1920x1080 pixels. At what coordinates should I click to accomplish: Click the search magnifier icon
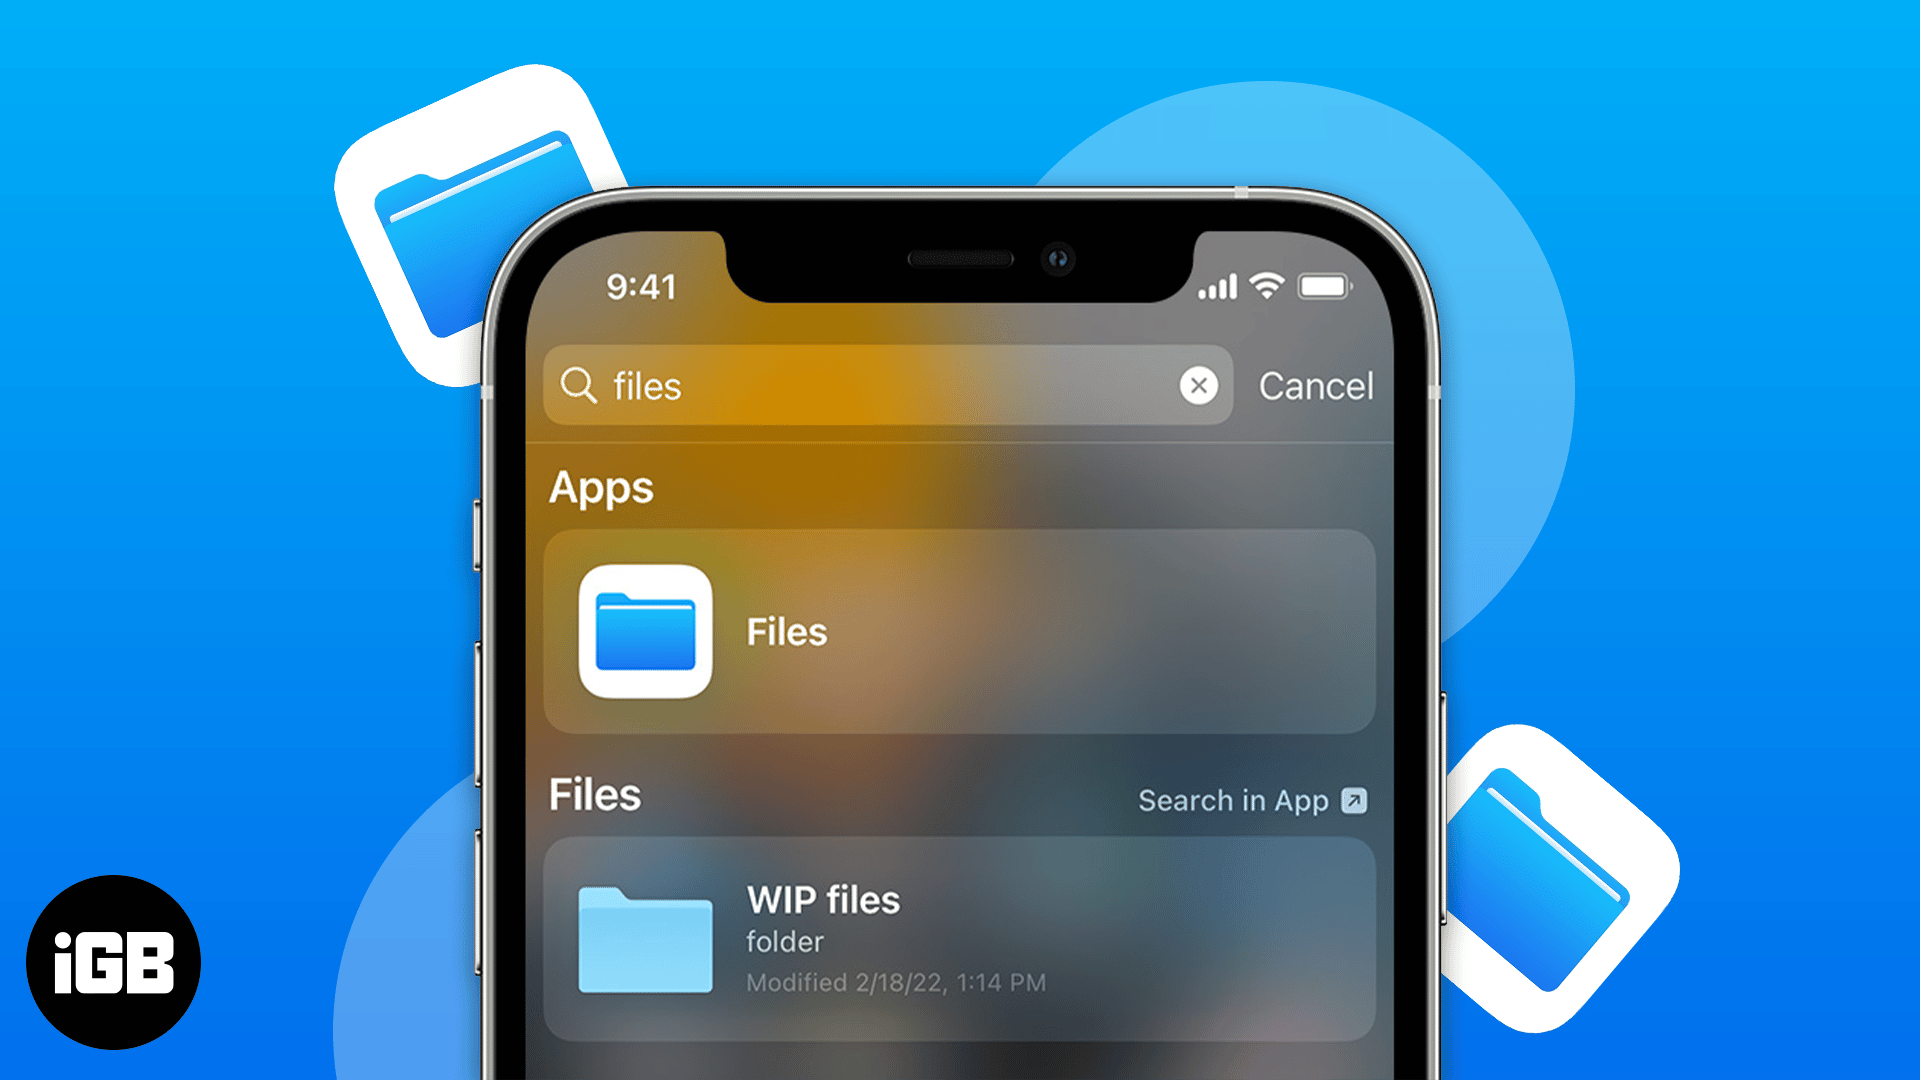click(579, 385)
